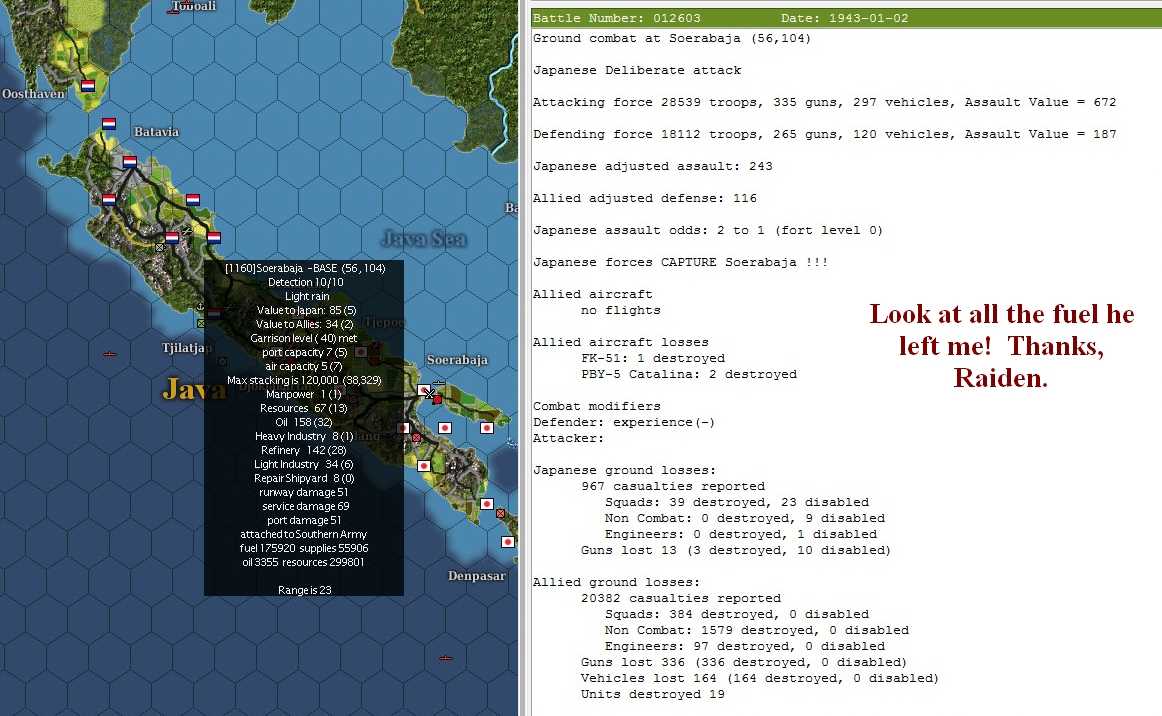This screenshot has height=716, width=1162.
Task: Click '967 casualties reported' line
Action: pyautogui.click(x=673, y=486)
